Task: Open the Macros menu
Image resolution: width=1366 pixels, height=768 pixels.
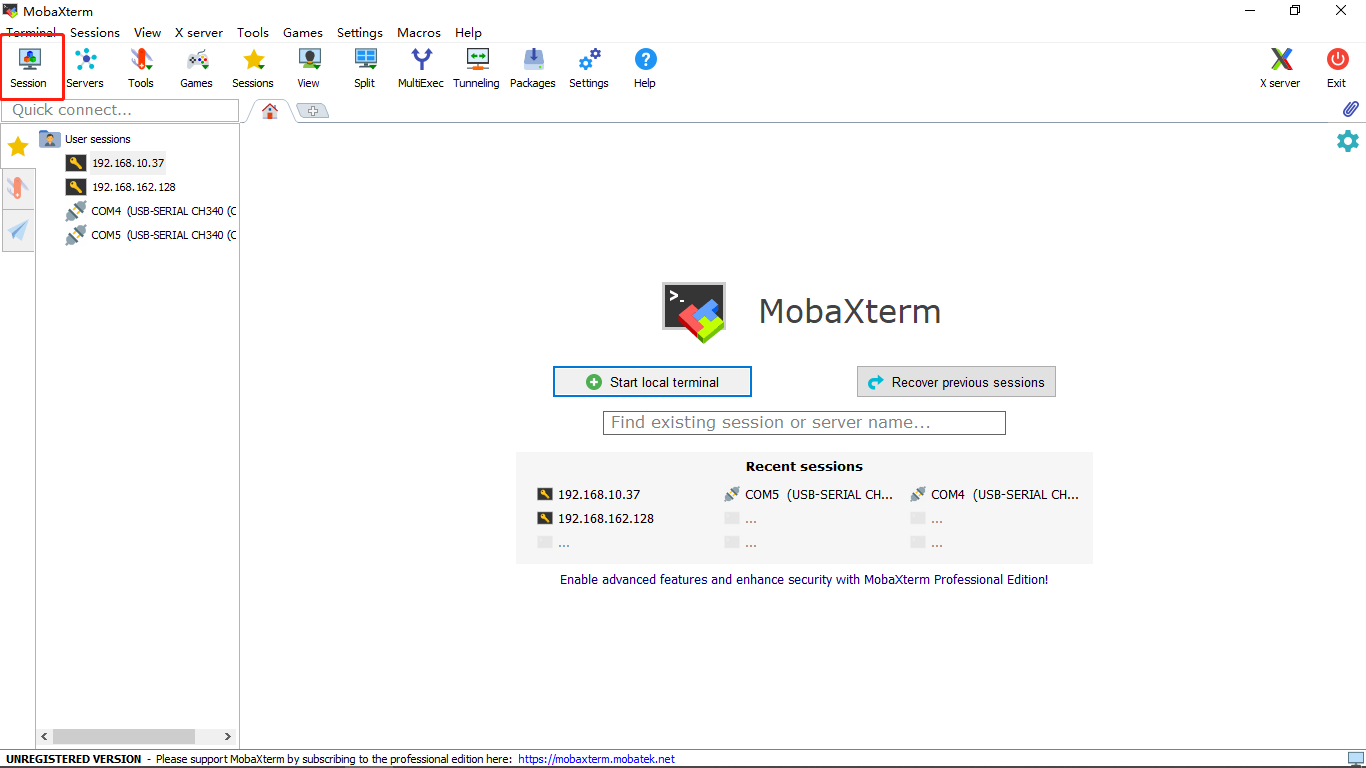Action: click(419, 33)
